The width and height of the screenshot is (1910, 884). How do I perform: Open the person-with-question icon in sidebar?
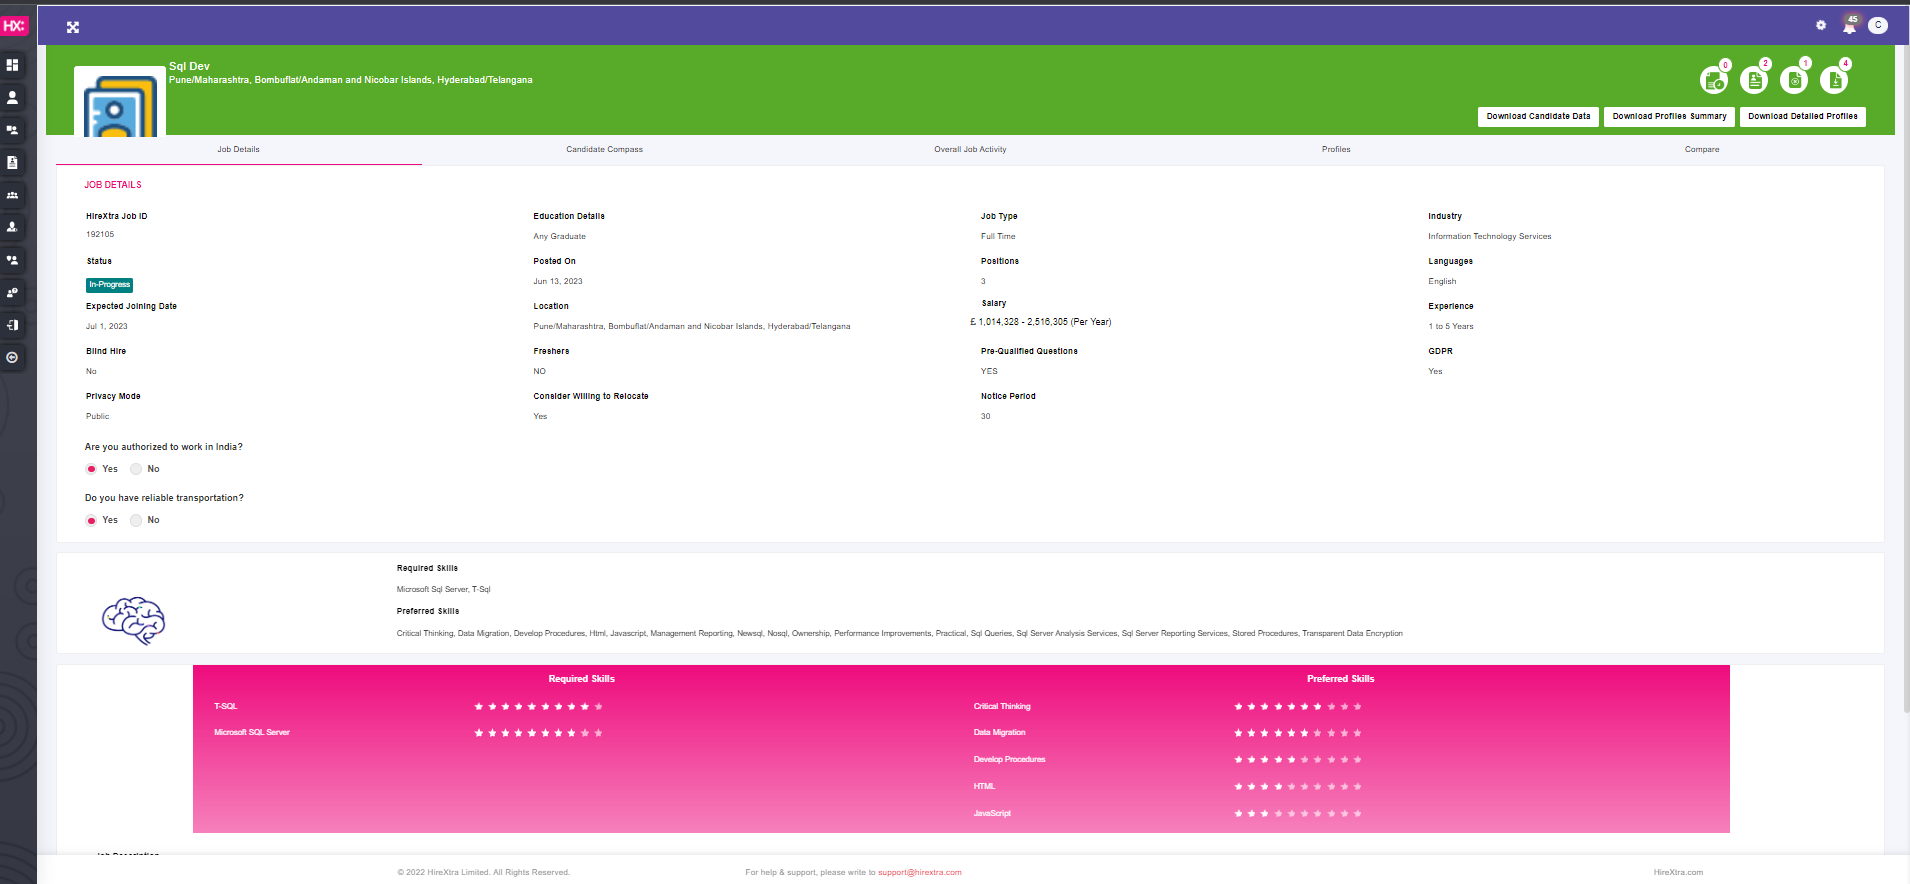[x=12, y=292]
